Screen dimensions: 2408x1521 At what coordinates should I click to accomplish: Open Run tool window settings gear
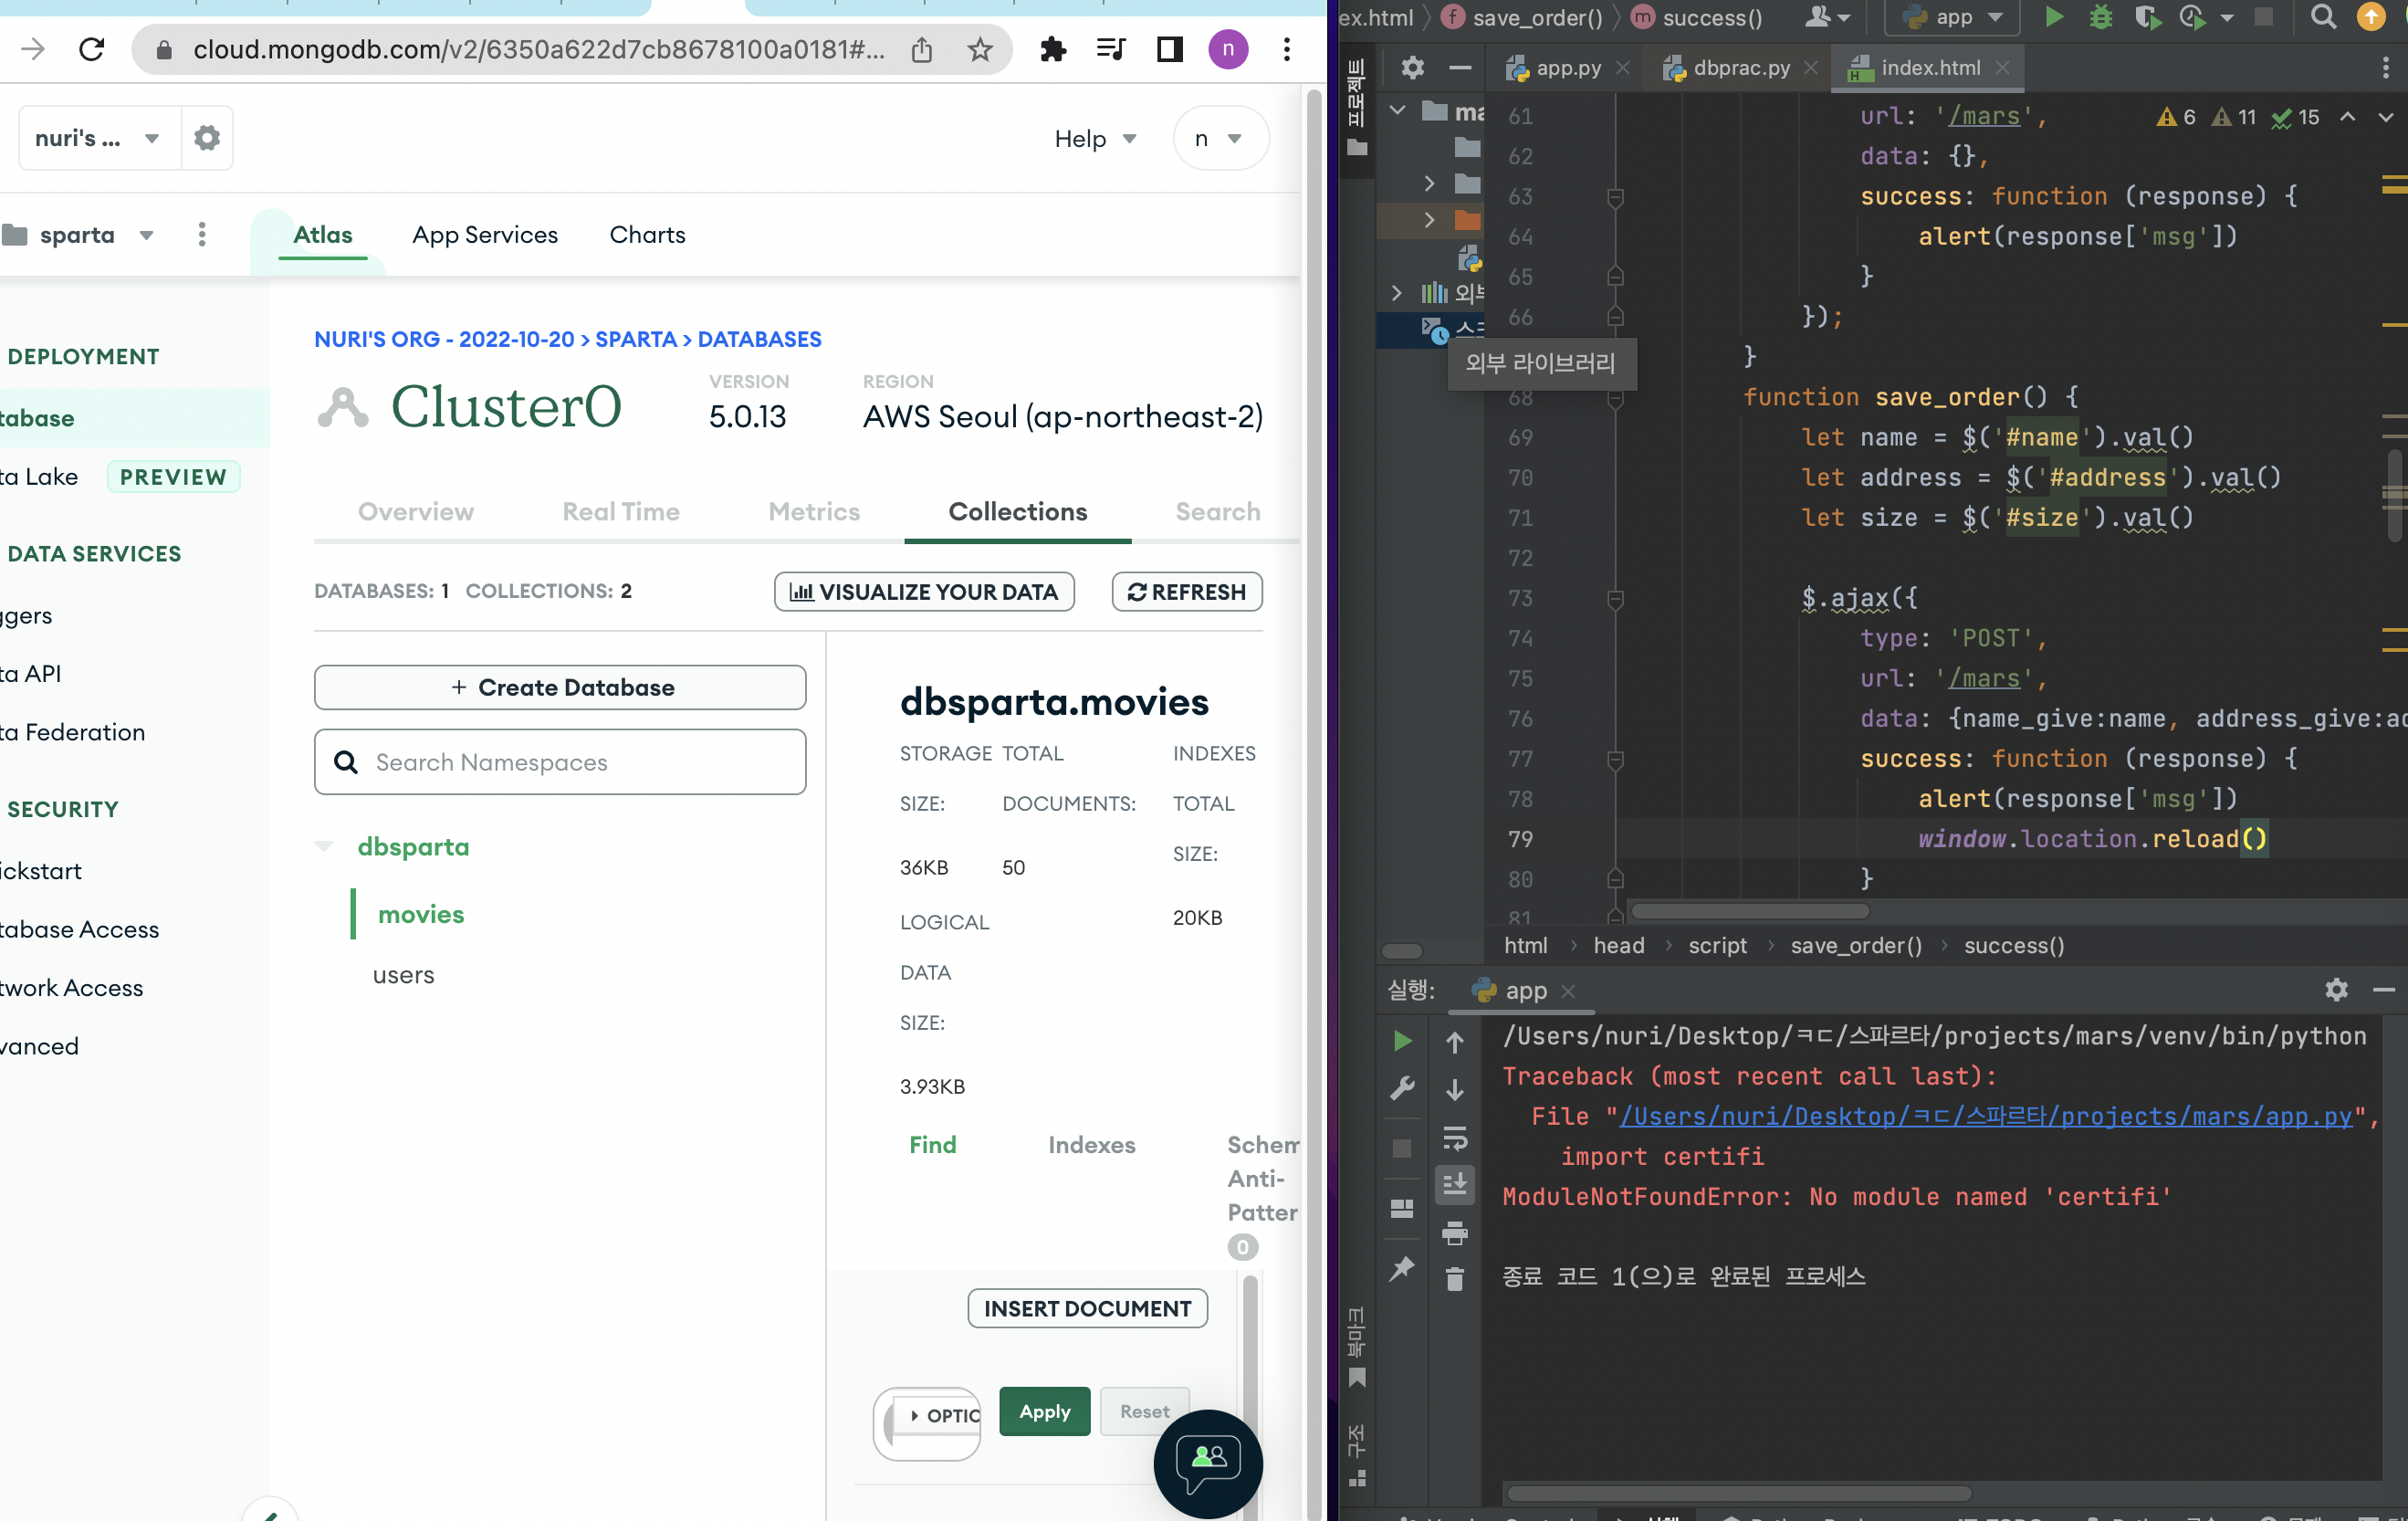(2336, 990)
